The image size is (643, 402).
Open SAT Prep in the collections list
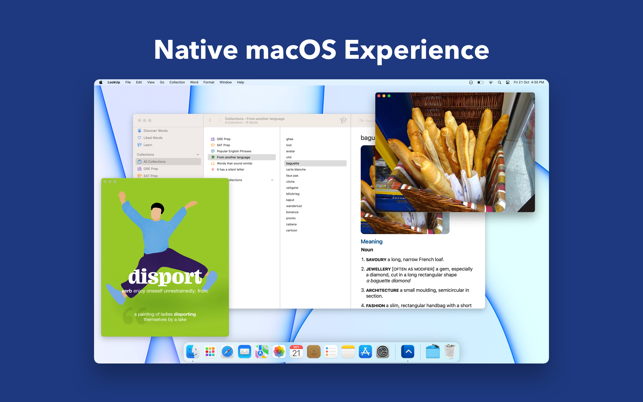click(x=242, y=145)
